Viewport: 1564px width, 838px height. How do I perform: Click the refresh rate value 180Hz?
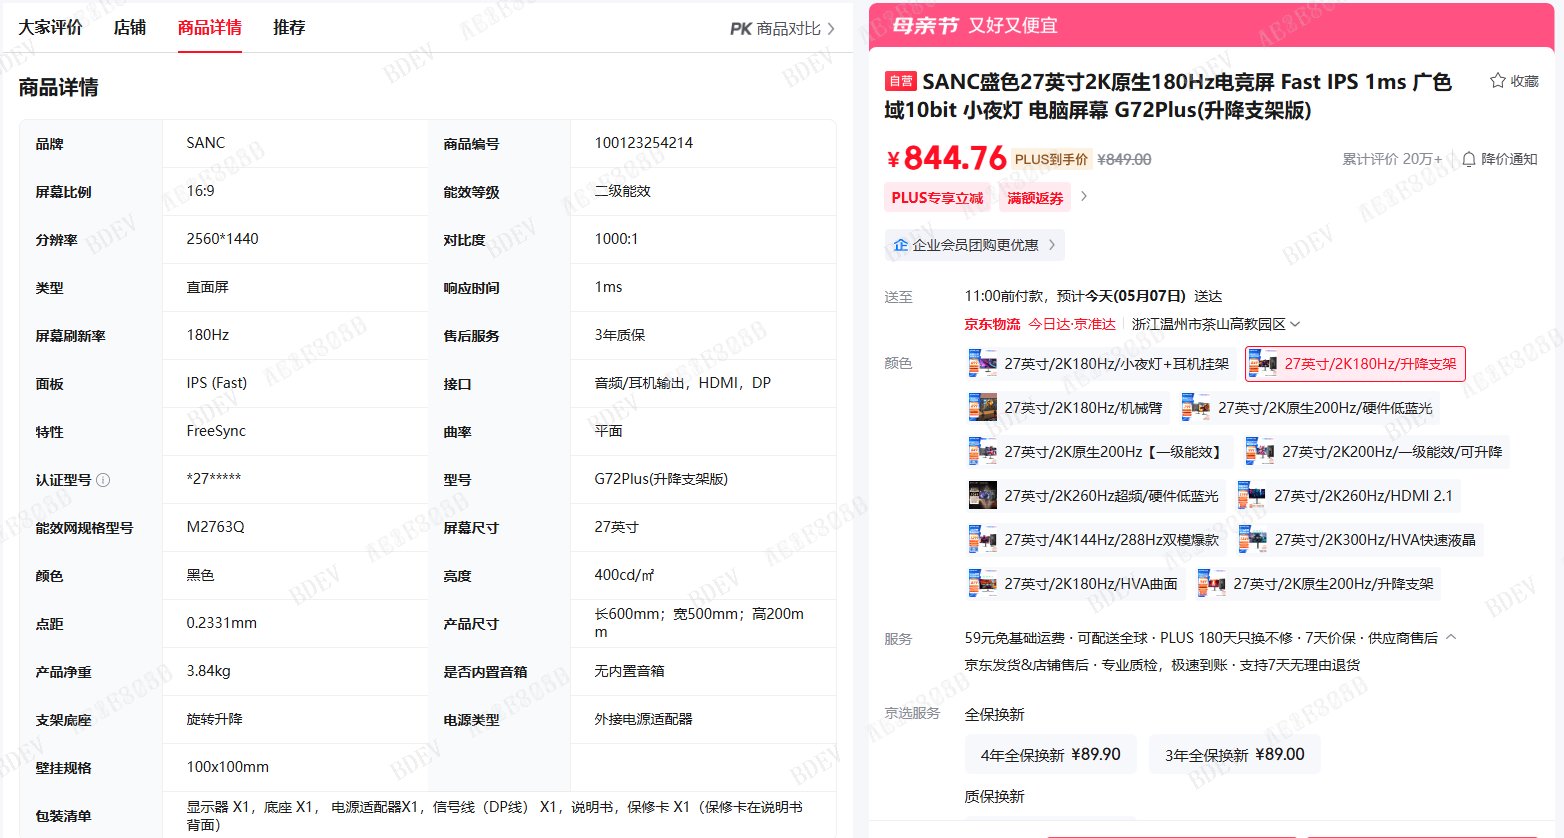[x=208, y=335]
